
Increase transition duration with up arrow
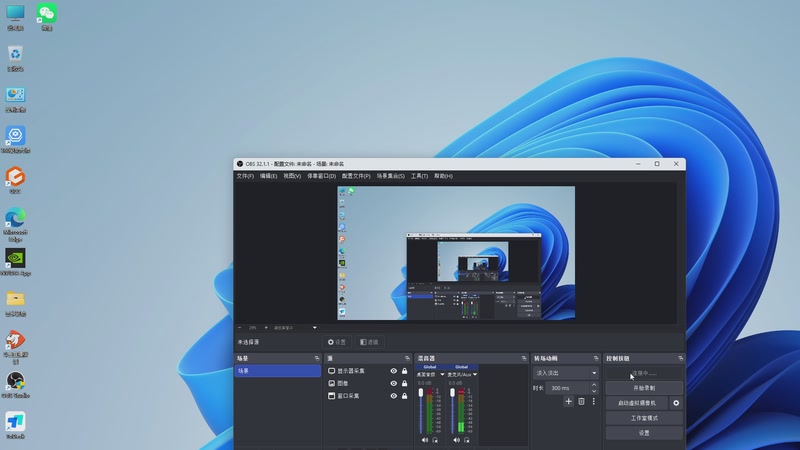[594, 385]
